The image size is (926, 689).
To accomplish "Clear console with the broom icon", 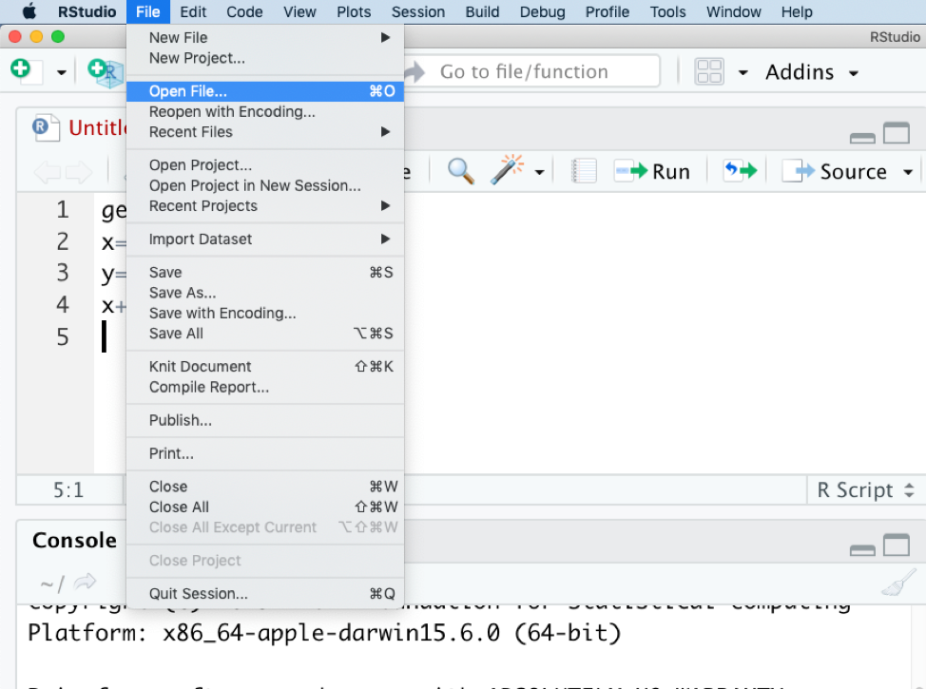I will point(899,582).
